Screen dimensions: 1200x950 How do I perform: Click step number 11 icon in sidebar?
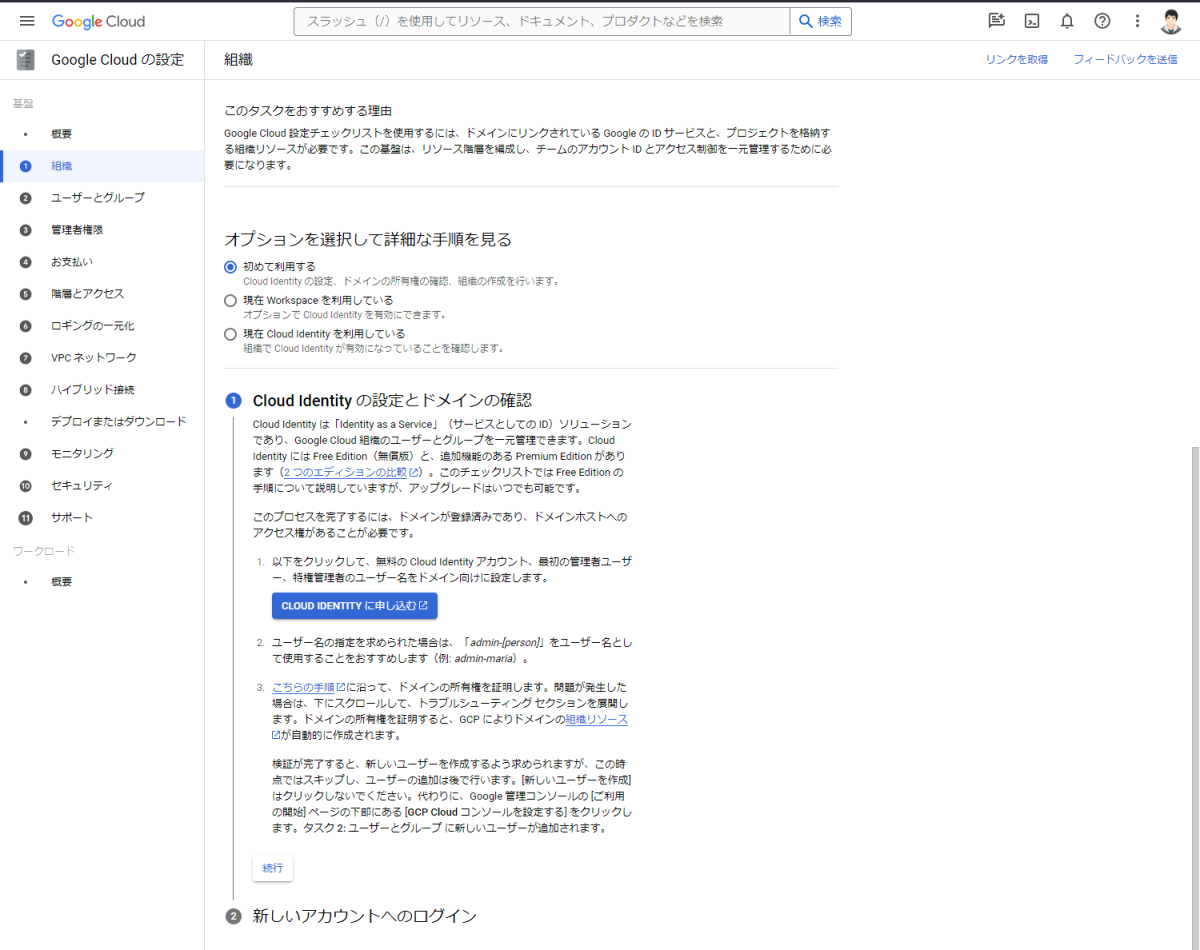coord(26,518)
